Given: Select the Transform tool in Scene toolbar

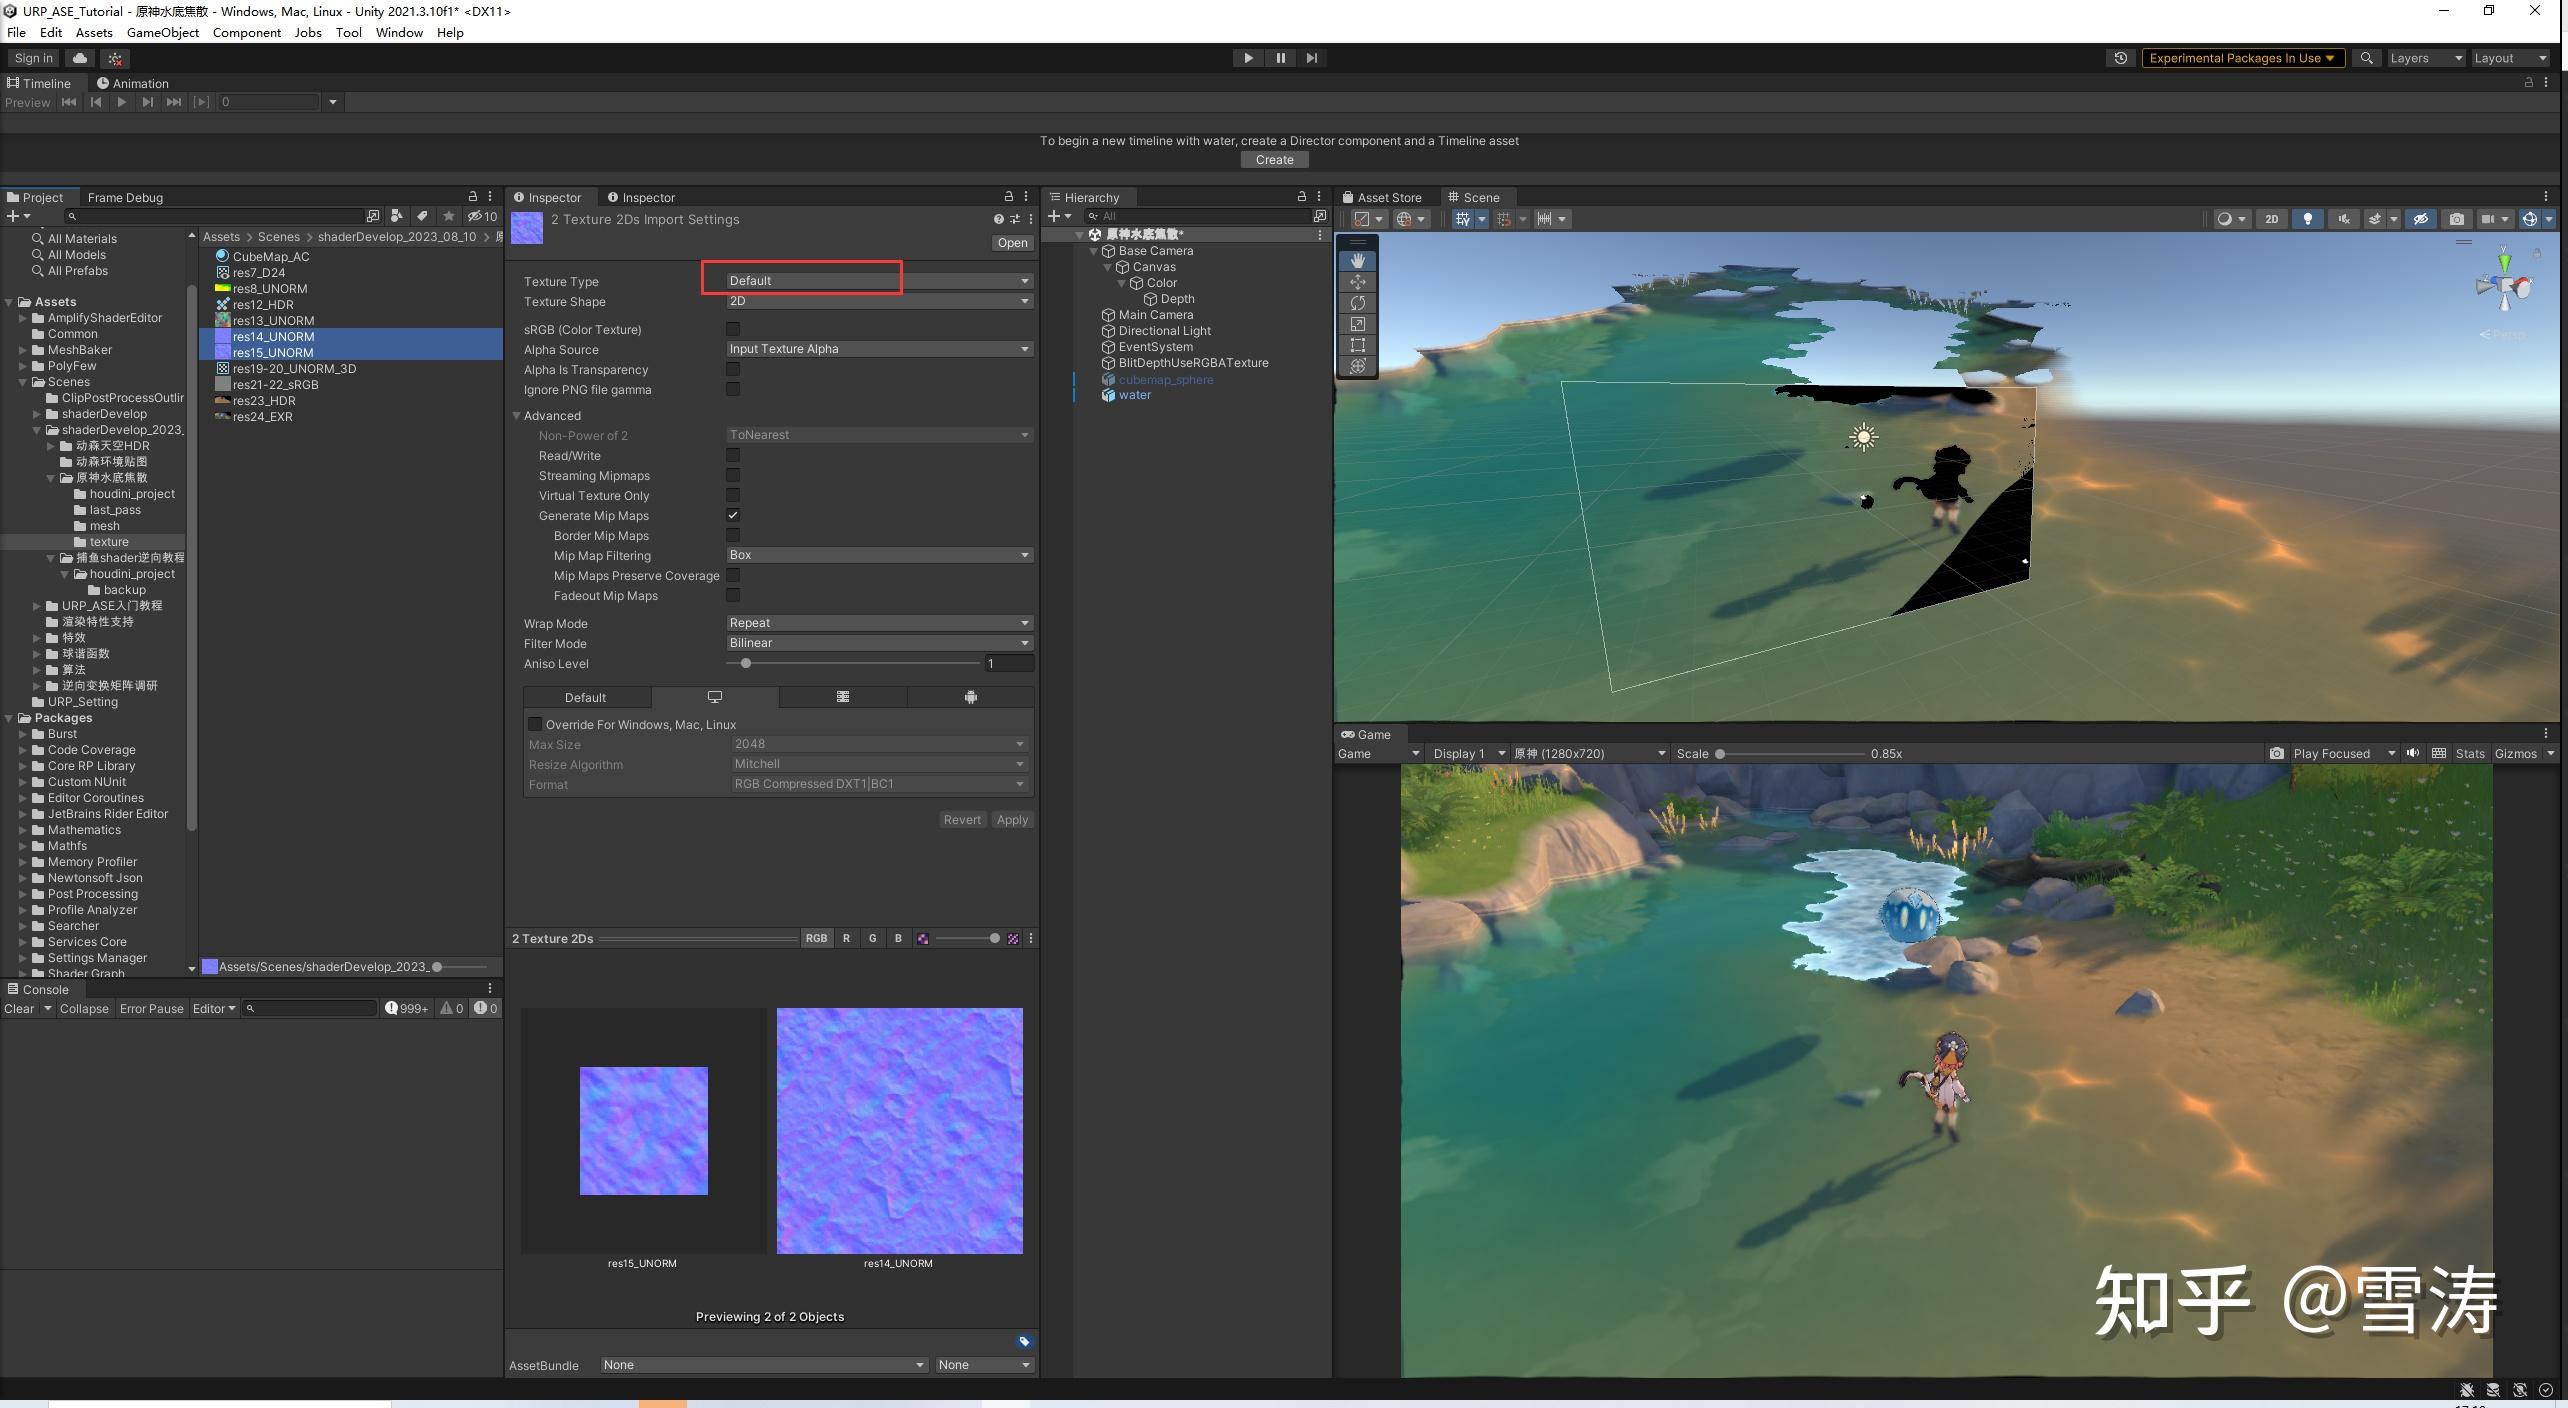Looking at the screenshot, I should pyautogui.click(x=1357, y=366).
